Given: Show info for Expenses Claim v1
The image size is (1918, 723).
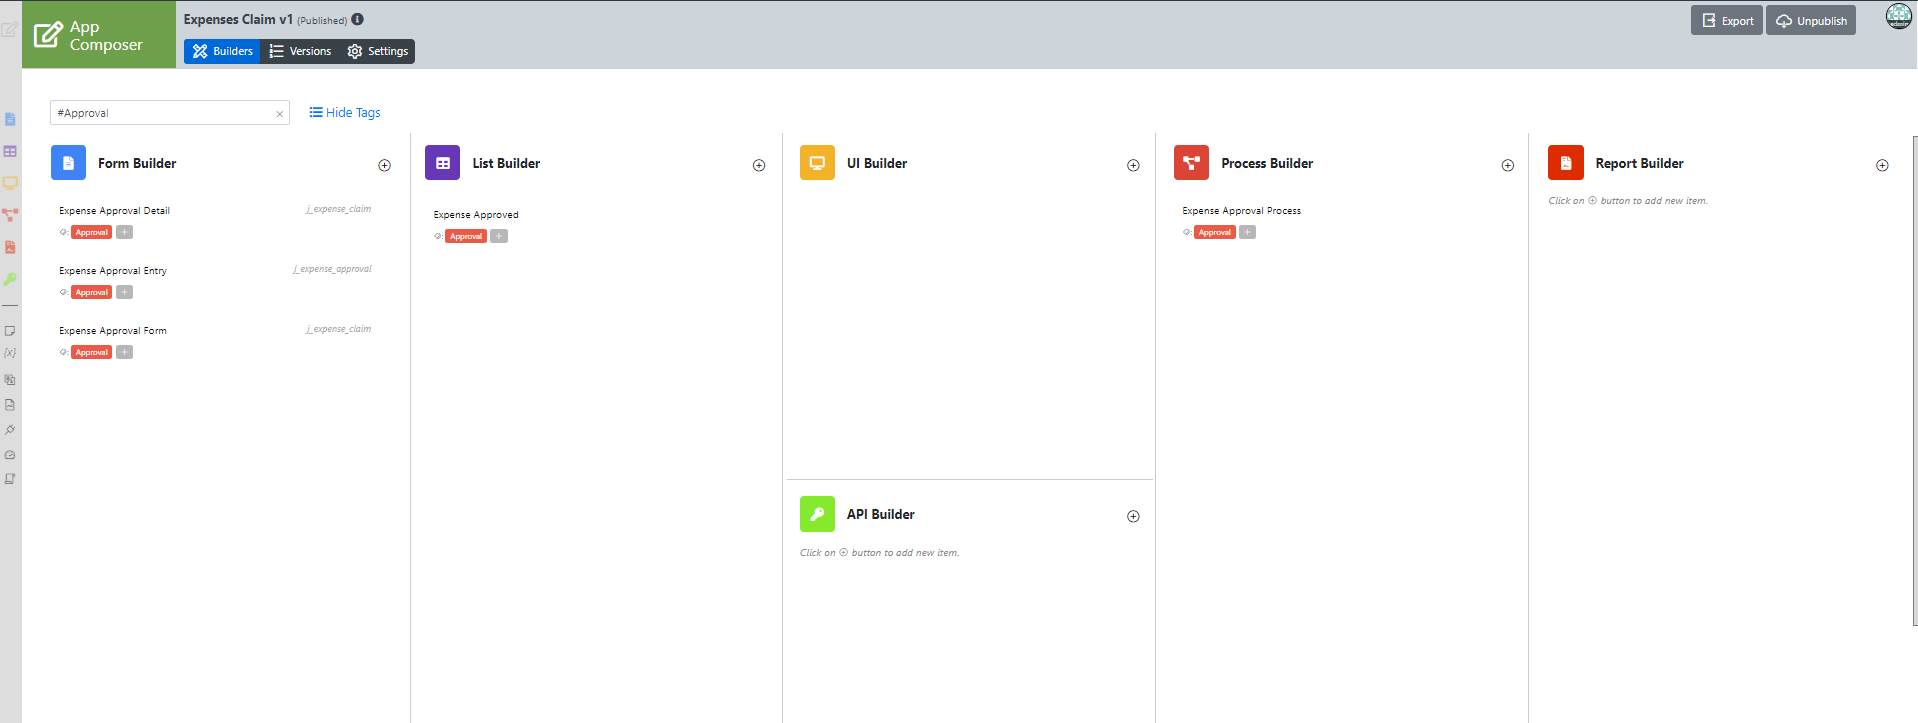Looking at the screenshot, I should coord(357,19).
